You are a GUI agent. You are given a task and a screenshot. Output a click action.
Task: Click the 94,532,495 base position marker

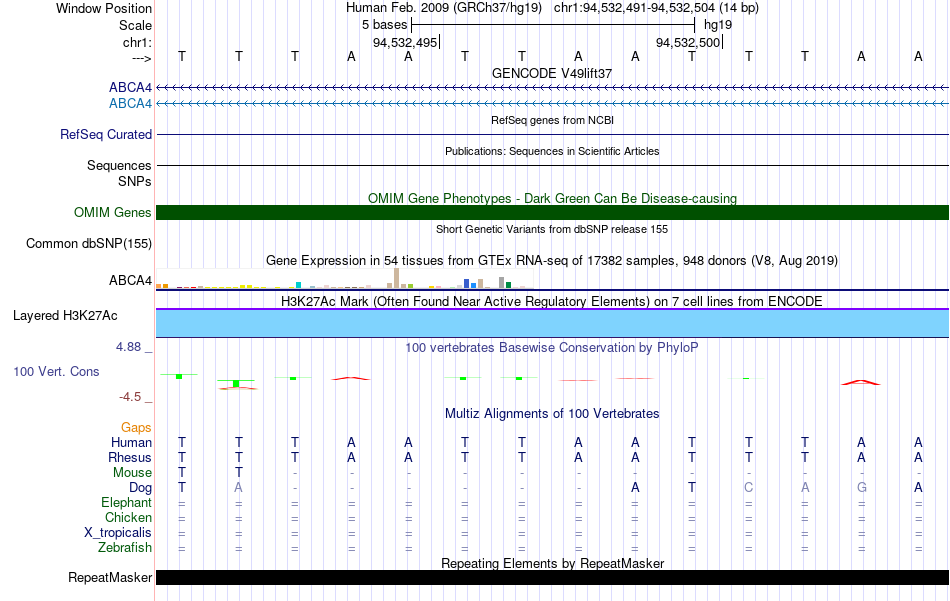point(405,42)
